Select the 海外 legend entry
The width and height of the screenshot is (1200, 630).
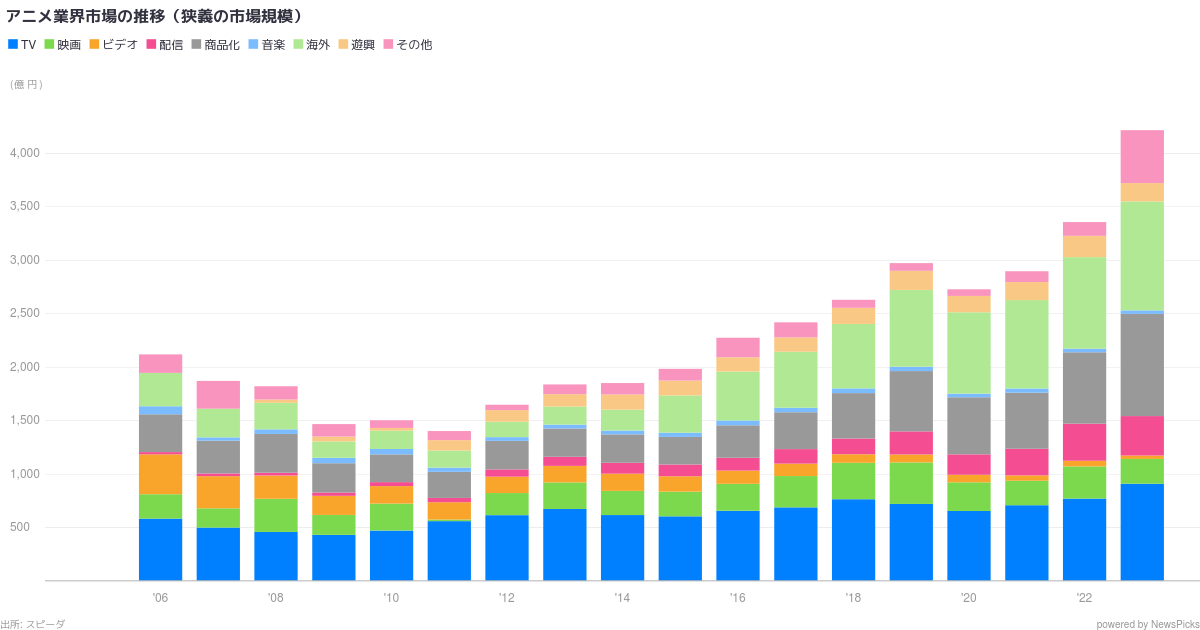point(317,45)
